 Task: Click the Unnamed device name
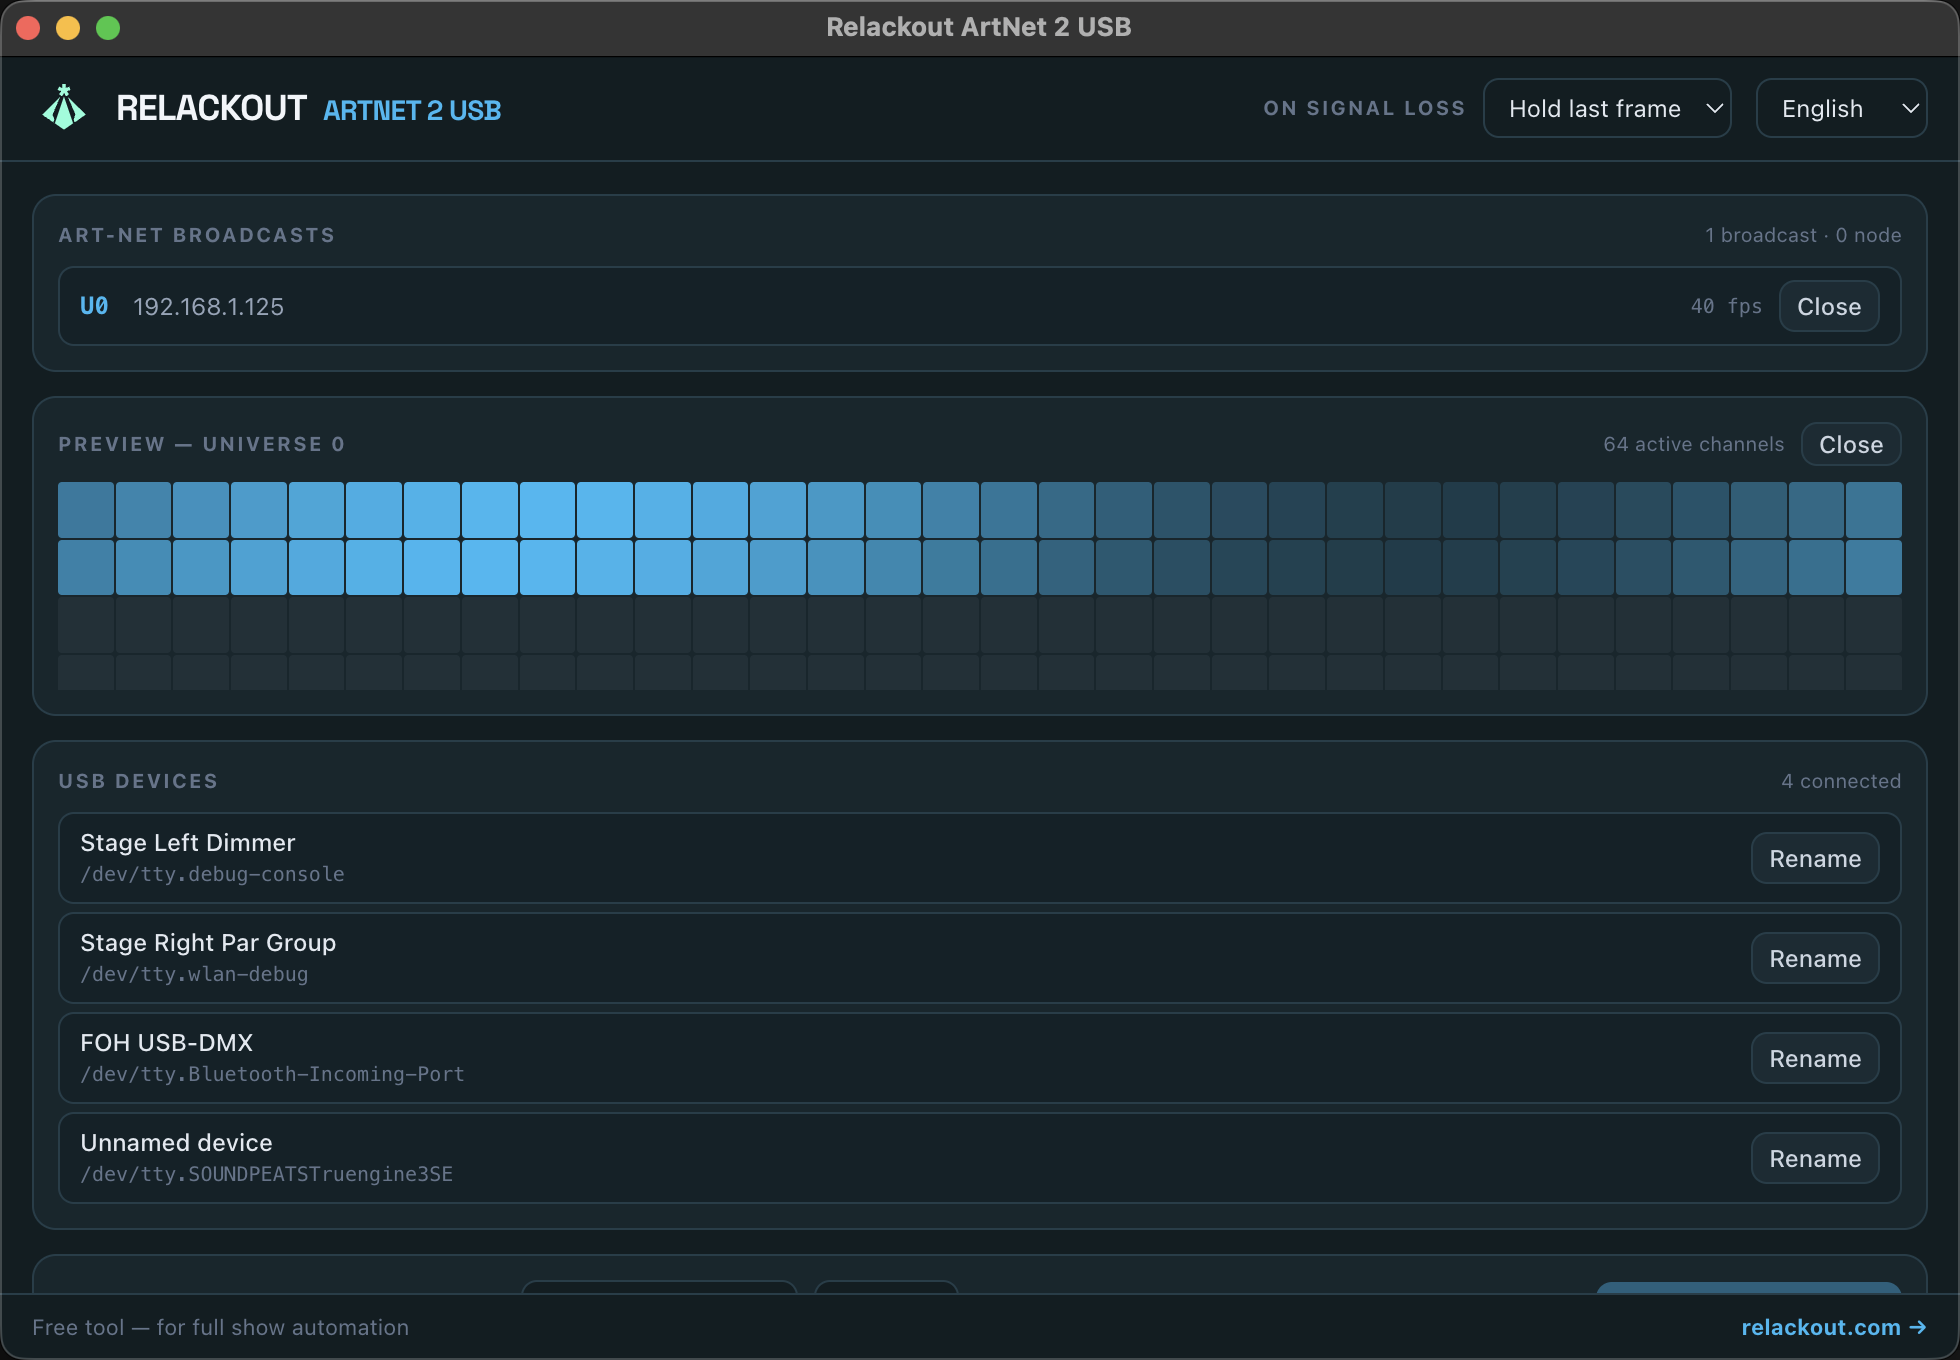click(x=176, y=1142)
